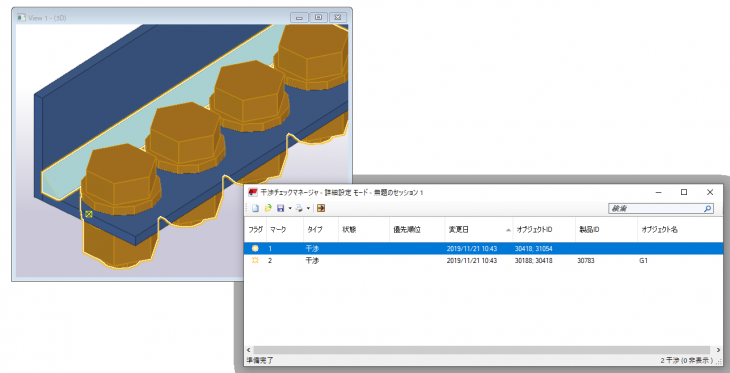Click the yellow clash marker symbol in 3D view

point(89,214)
